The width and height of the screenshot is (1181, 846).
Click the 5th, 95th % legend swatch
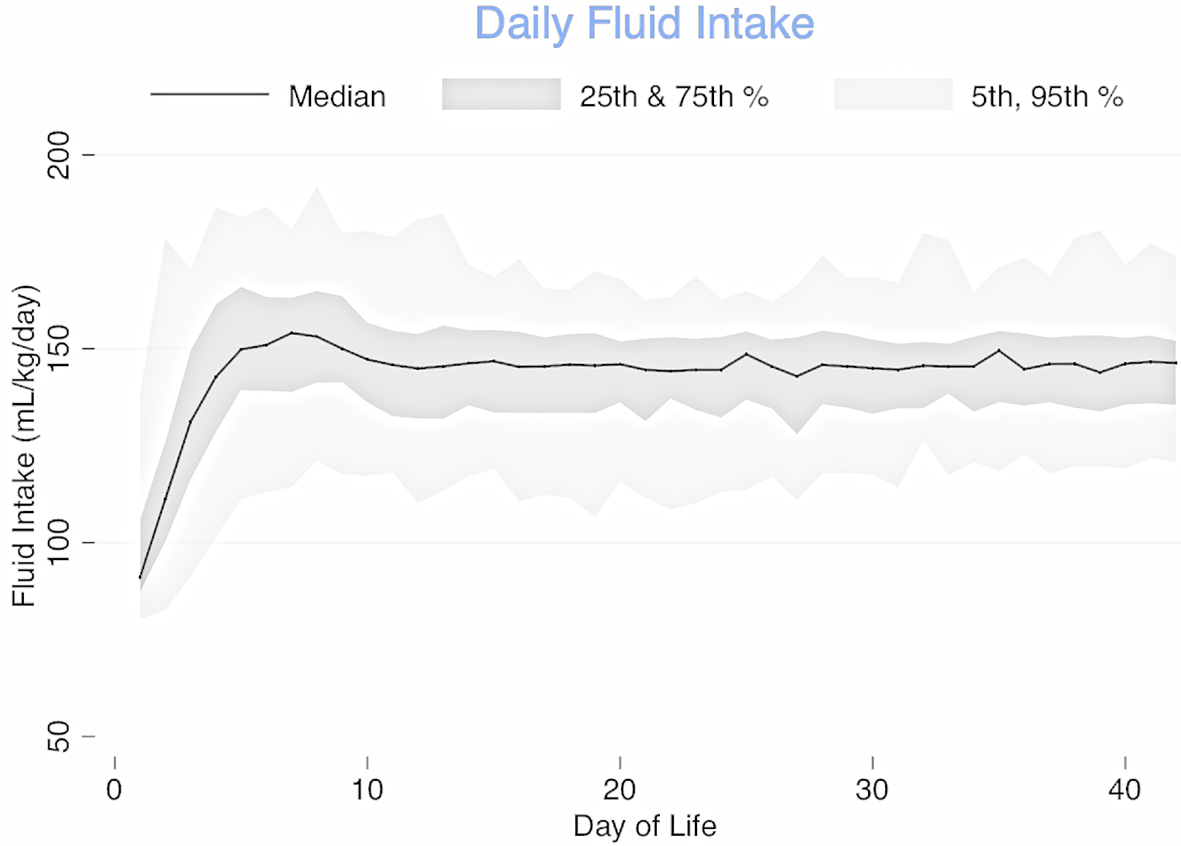point(892,95)
